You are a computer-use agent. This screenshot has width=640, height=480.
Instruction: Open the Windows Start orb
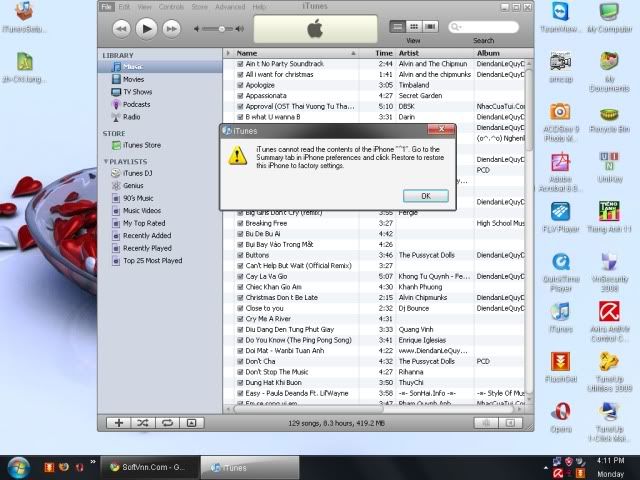click(x=18, y=468)
